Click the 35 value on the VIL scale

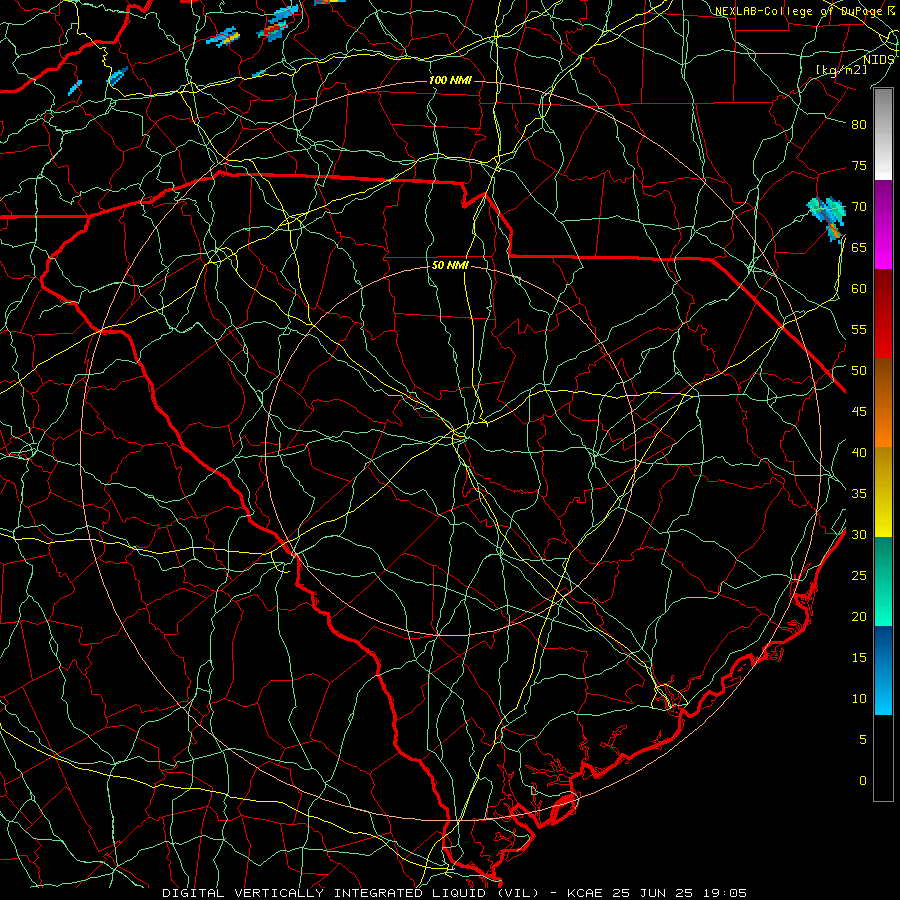pos(859,494)
